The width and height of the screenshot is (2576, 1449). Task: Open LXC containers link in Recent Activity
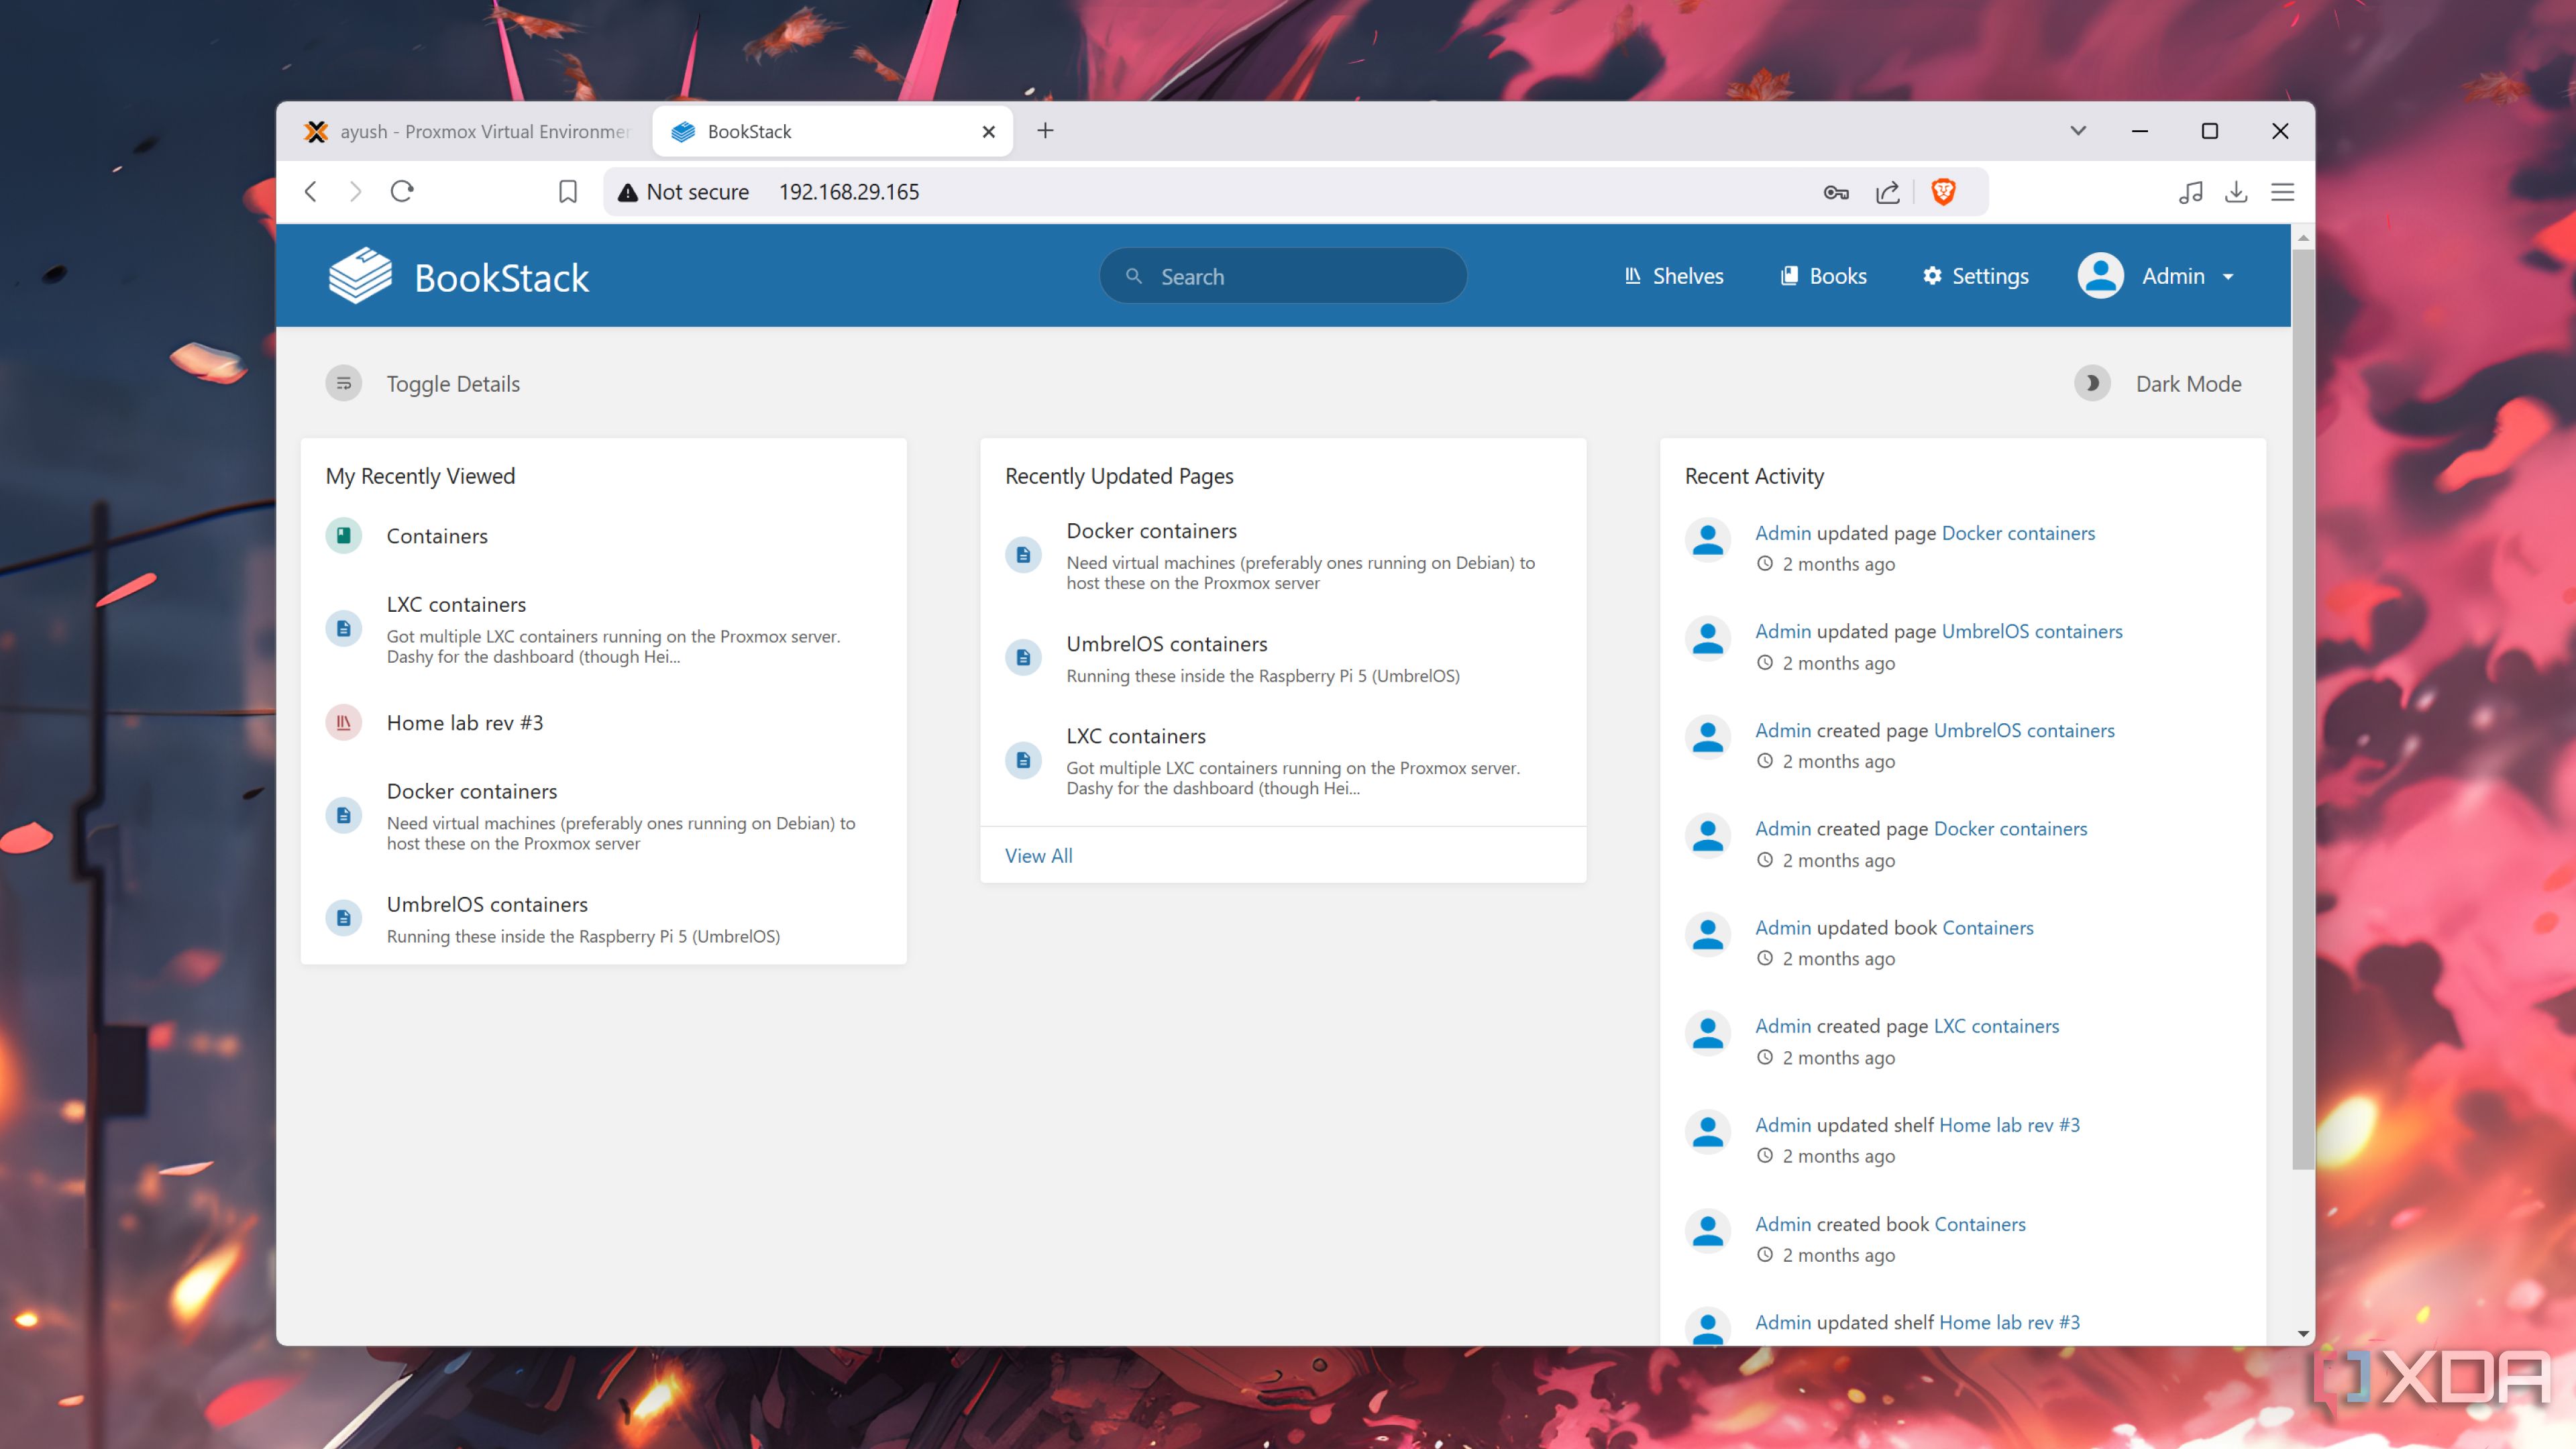tap(1996, 1026)
